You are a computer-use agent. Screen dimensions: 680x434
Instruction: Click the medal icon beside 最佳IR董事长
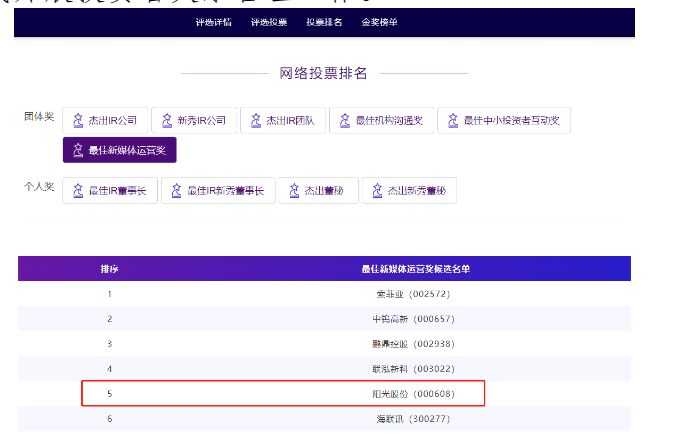[77, 191]
